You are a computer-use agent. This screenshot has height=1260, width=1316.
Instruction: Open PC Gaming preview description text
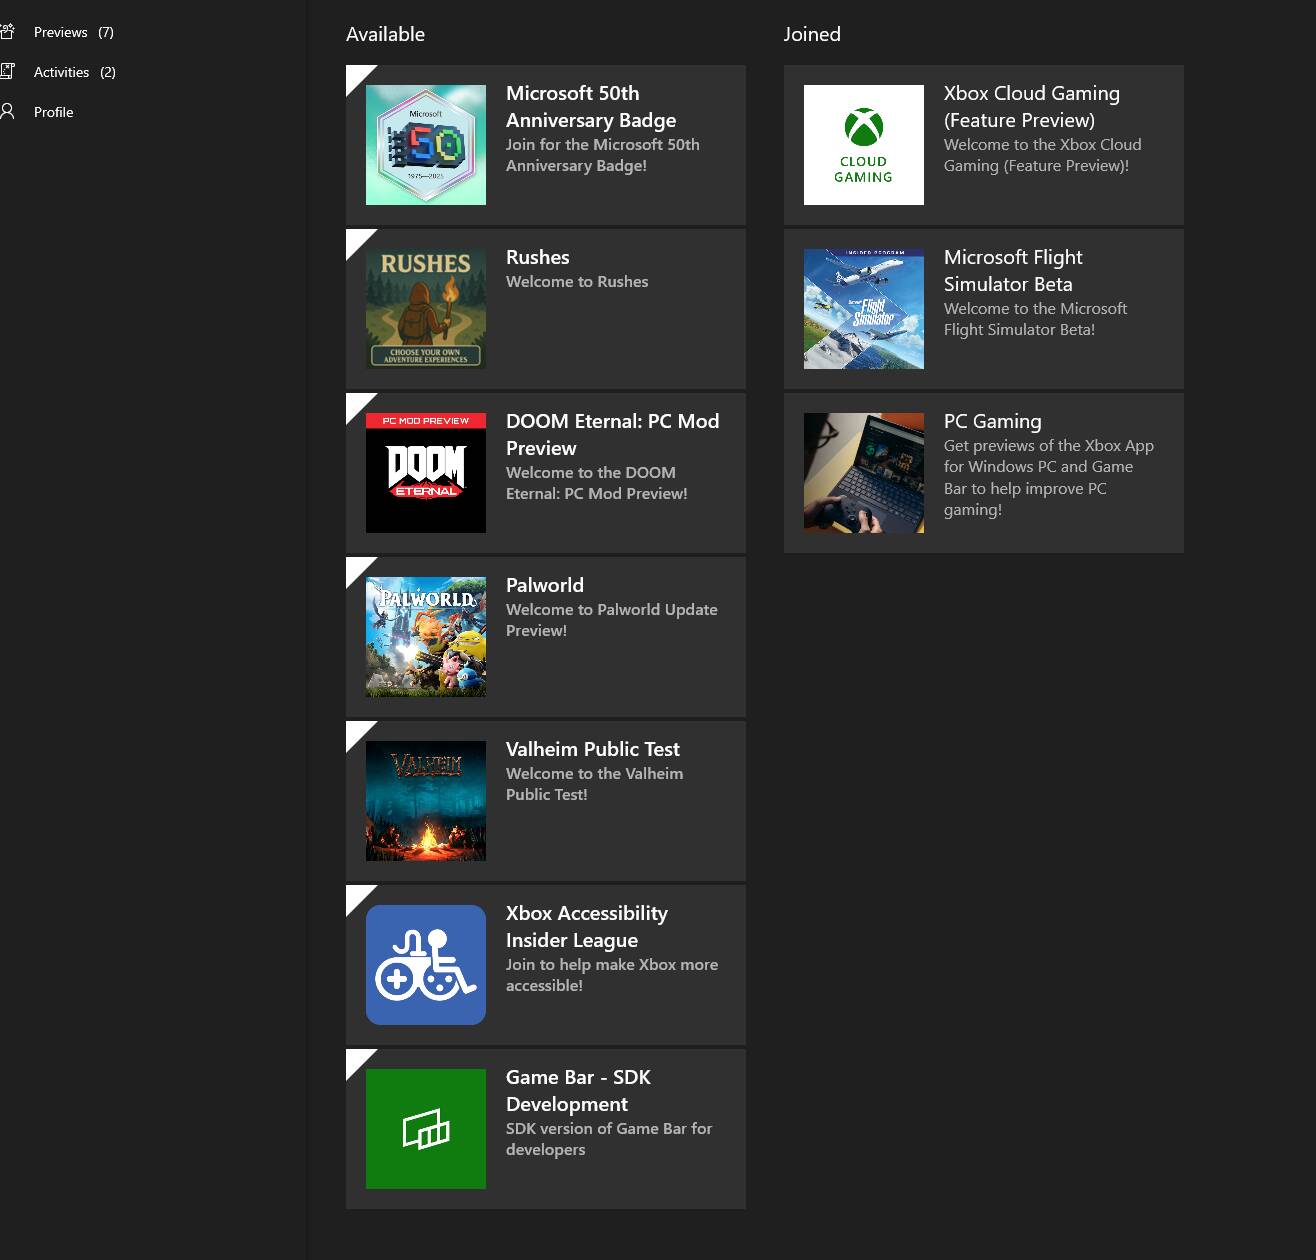coord(1048,478)
